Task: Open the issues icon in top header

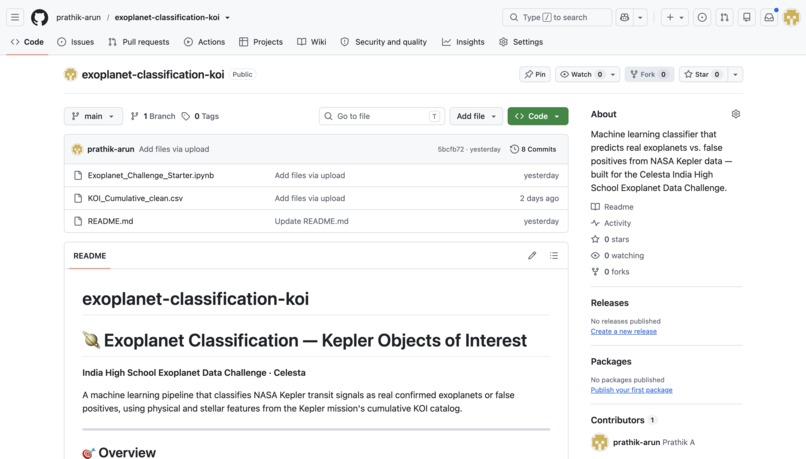Action: [x=702, y=17]
